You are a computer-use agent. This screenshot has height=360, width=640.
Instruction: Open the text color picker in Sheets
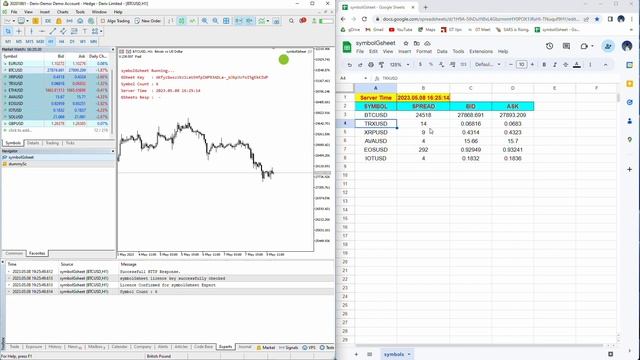pyautogui.click(x=577, y=64)
